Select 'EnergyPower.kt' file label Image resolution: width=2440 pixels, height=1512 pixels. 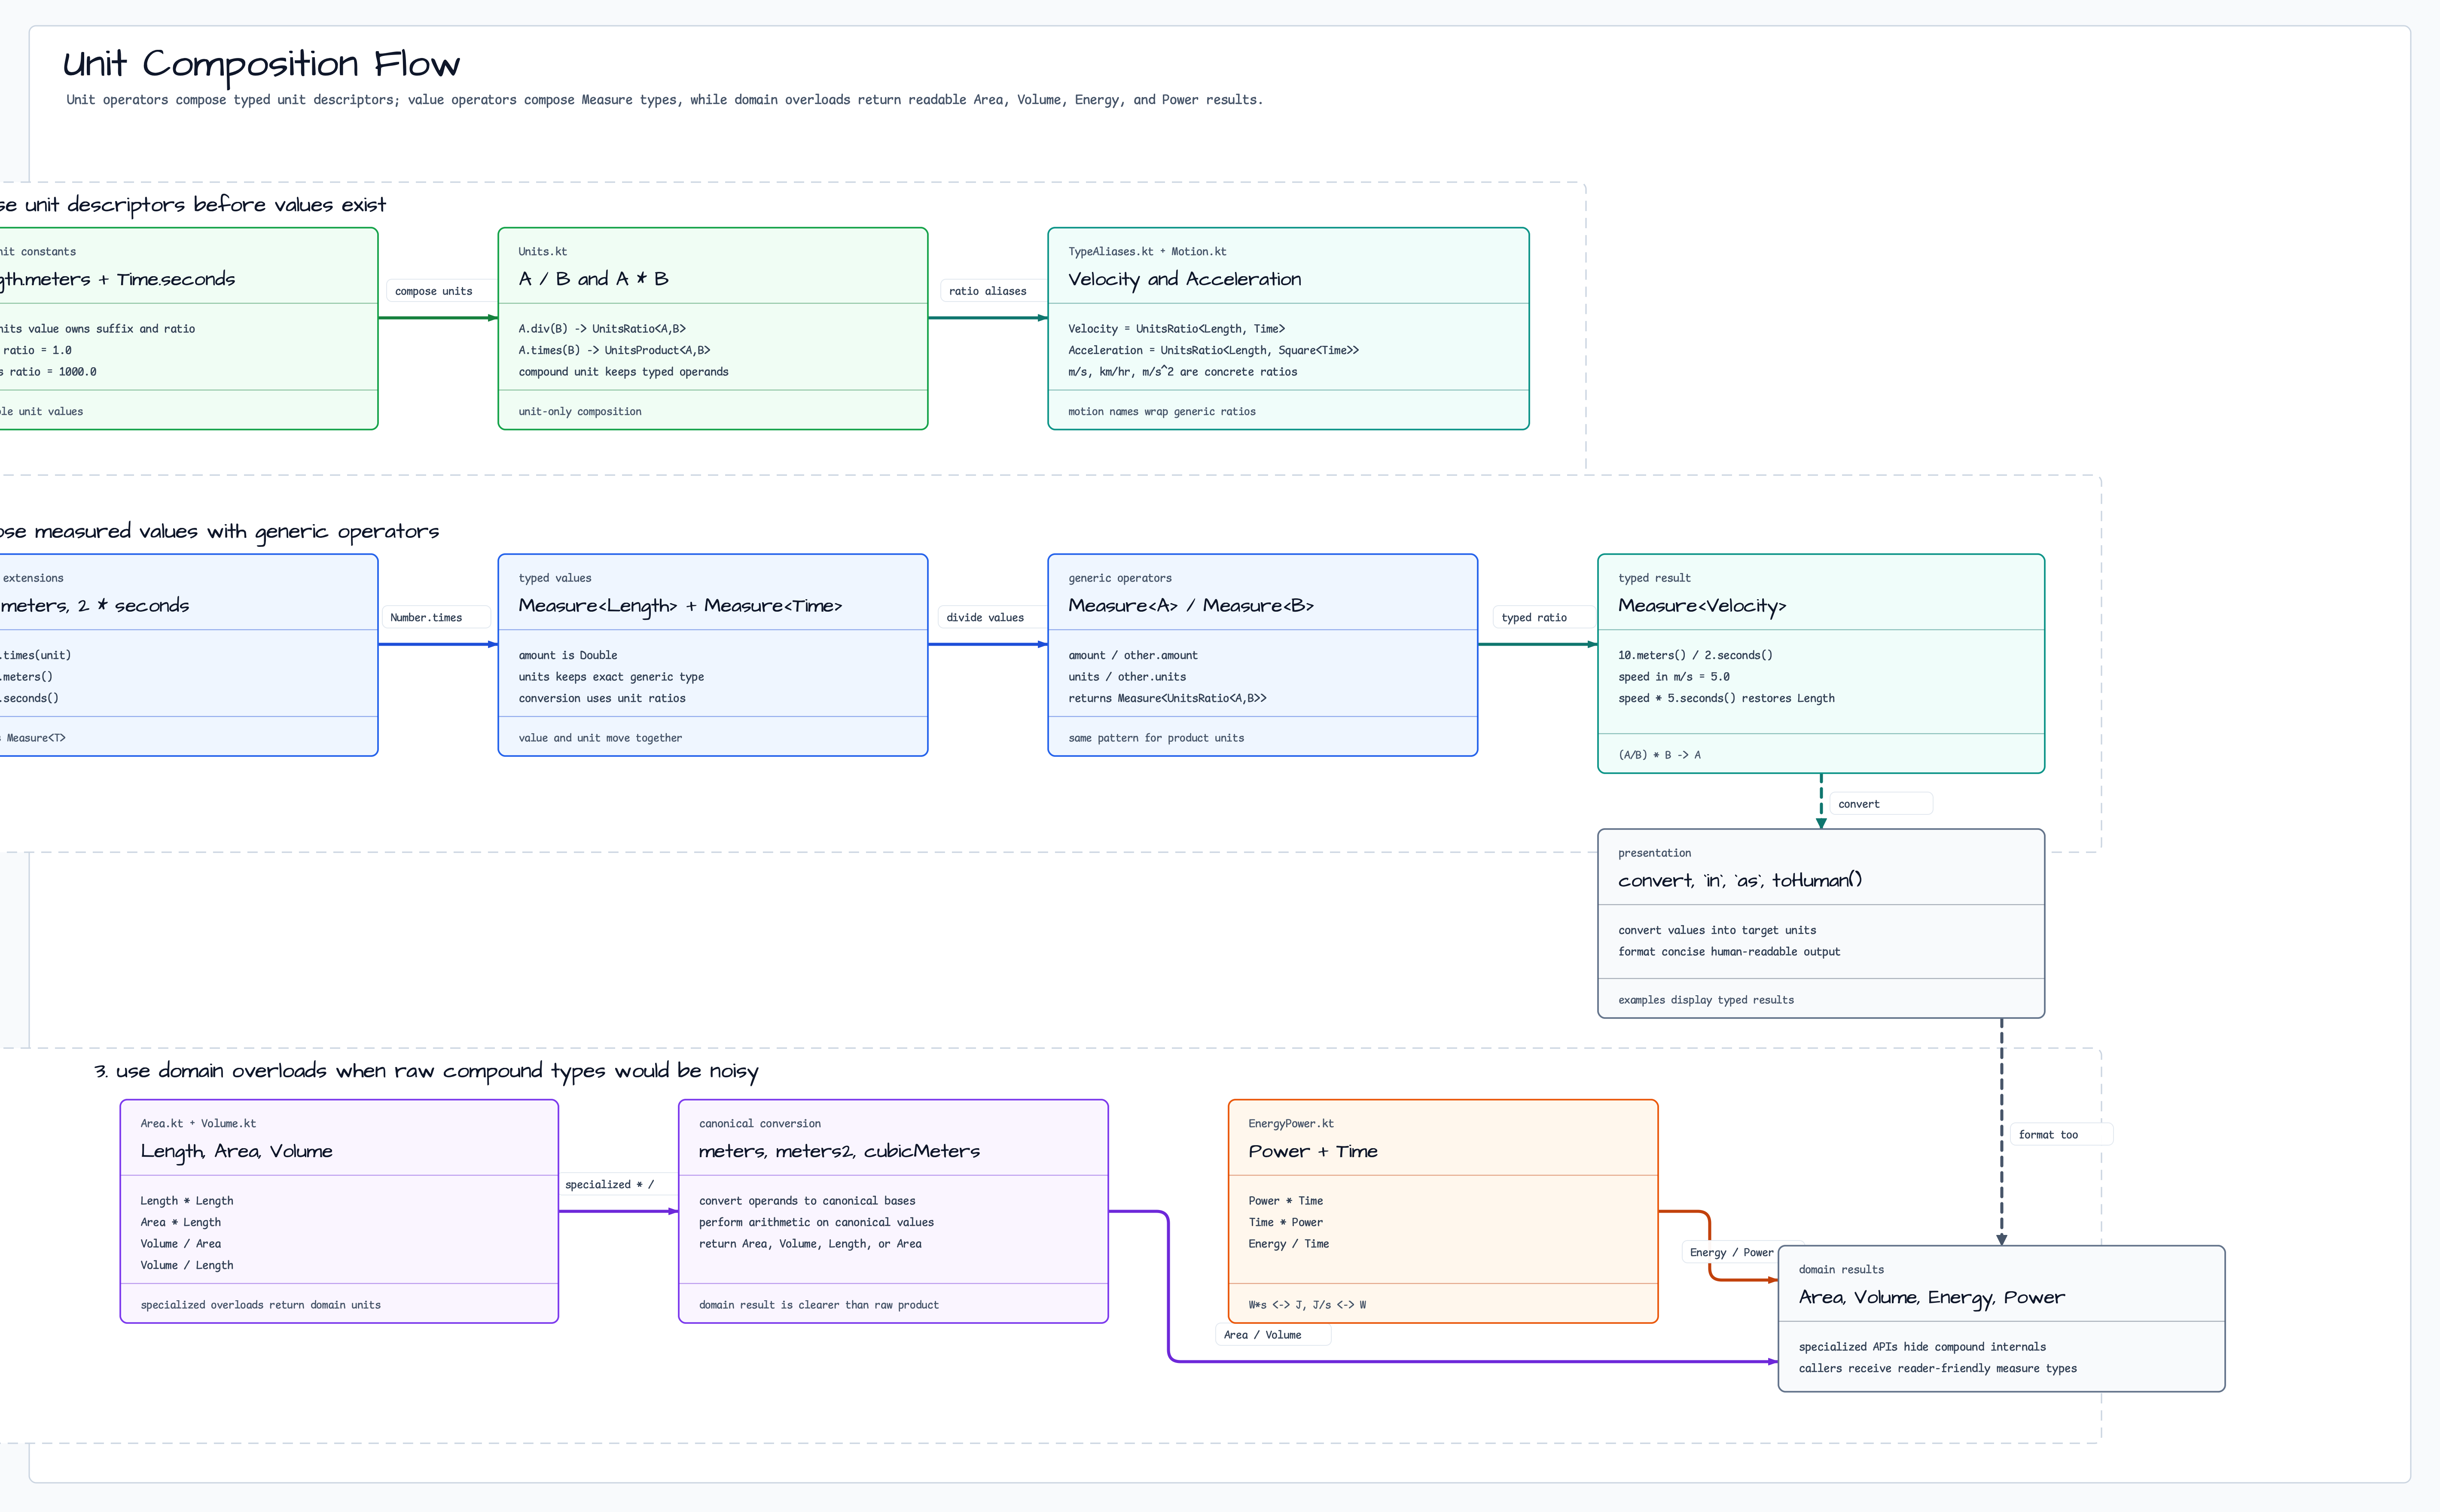(x=1291, y=1124)
